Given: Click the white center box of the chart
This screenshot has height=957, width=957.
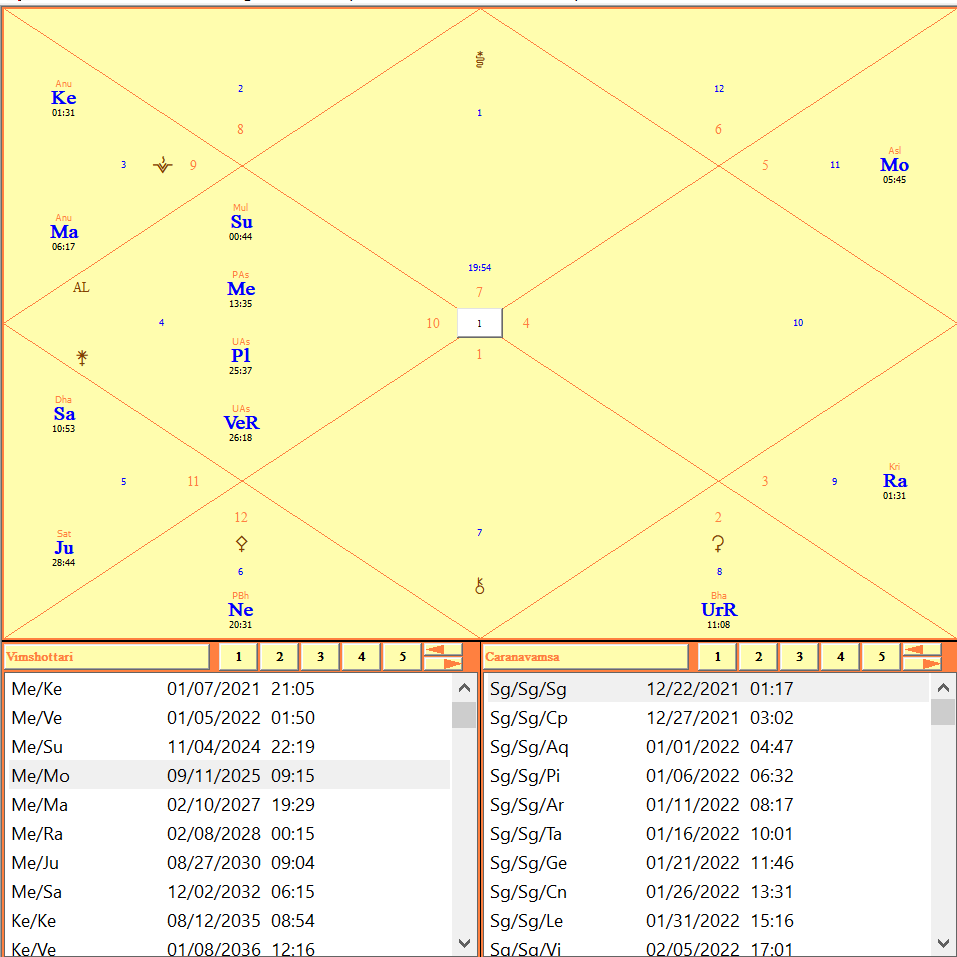Looking at the screenshot, I should 480,323.
